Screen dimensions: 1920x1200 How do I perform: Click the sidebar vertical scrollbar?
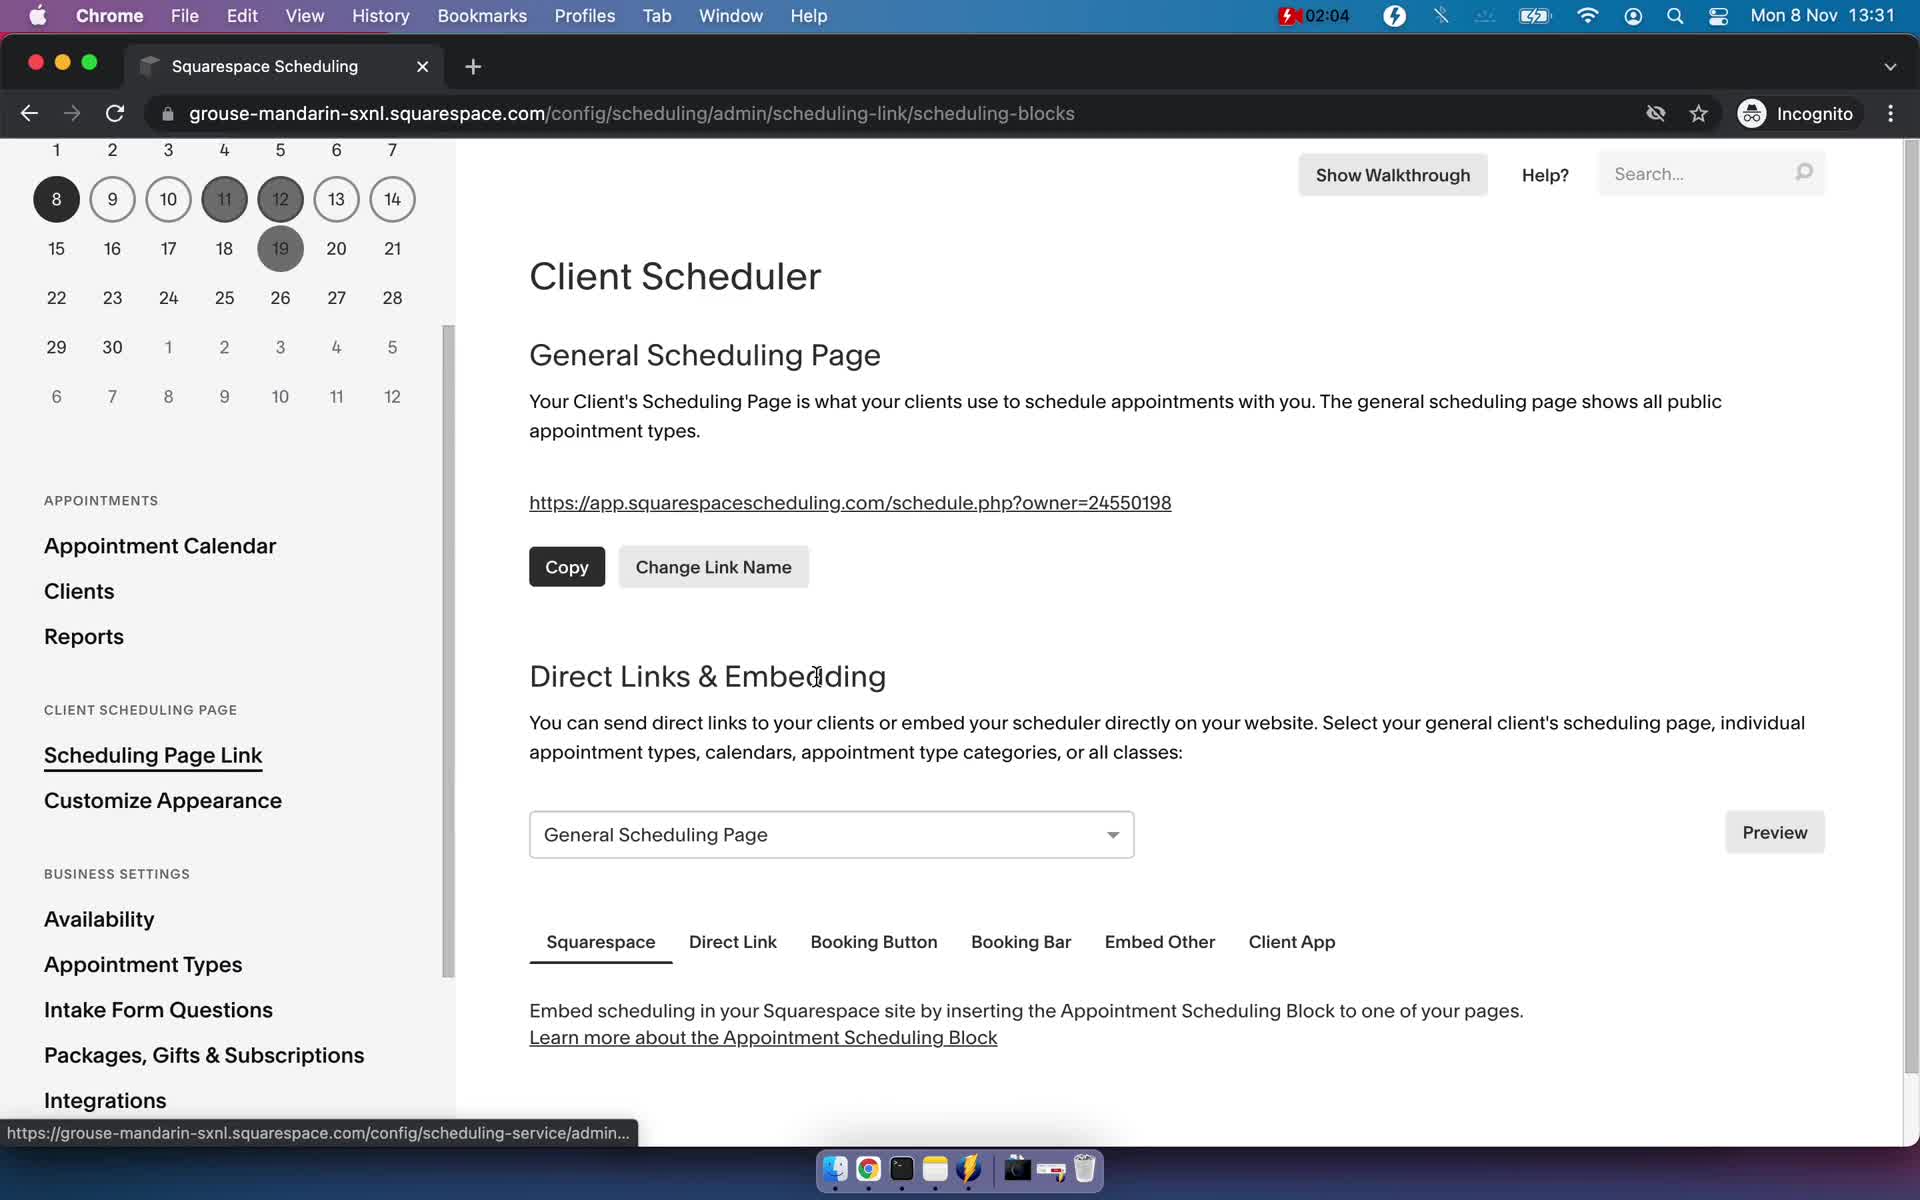pos(448,651)
